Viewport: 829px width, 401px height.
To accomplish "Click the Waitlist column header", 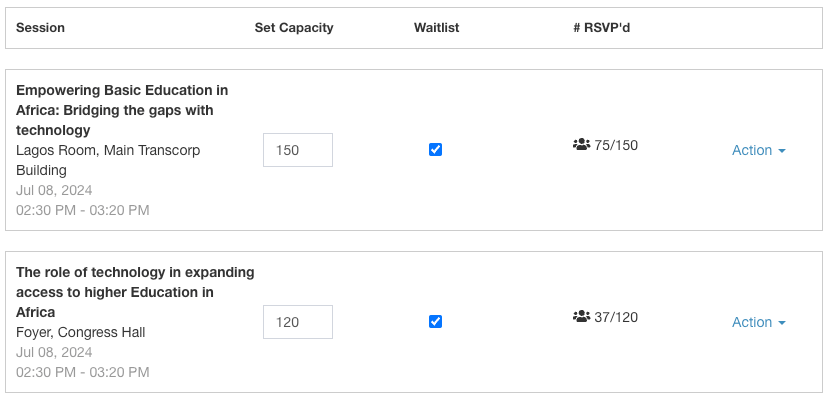I will pos(436,28).
